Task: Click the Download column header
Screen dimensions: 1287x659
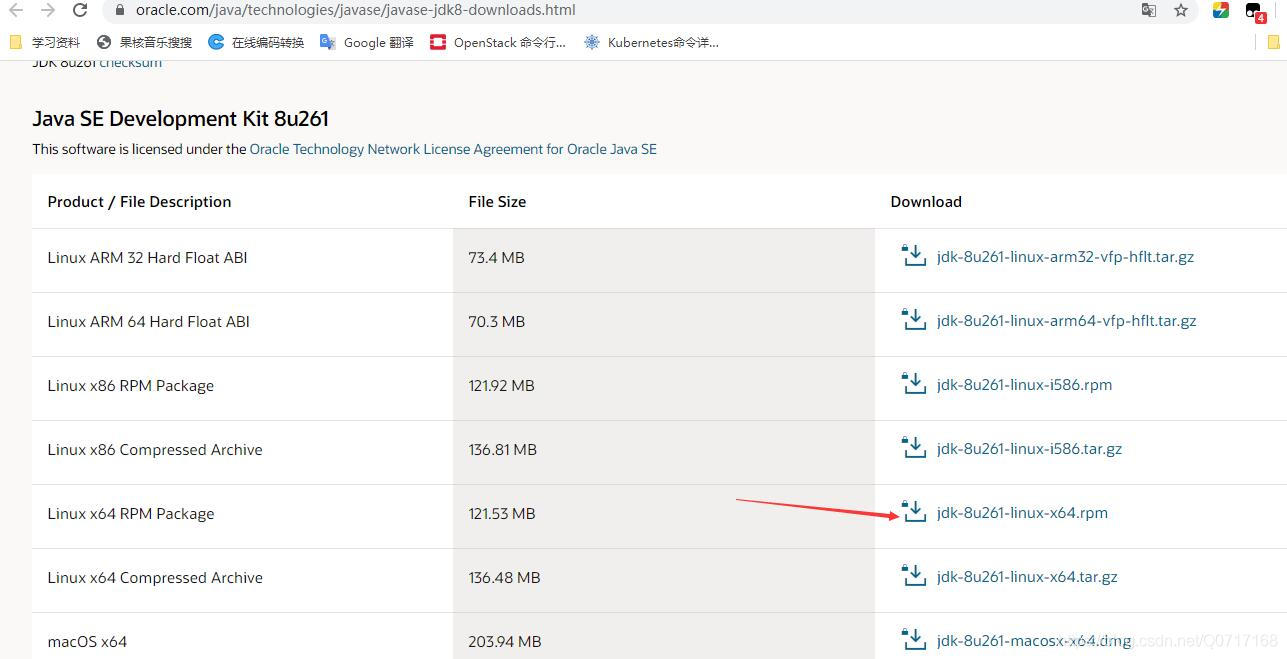Action: pyautogui.click(x=926, y=202)
